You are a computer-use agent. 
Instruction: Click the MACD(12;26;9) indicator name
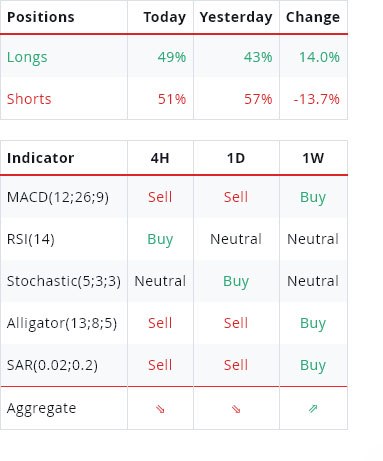coord(58,197)
